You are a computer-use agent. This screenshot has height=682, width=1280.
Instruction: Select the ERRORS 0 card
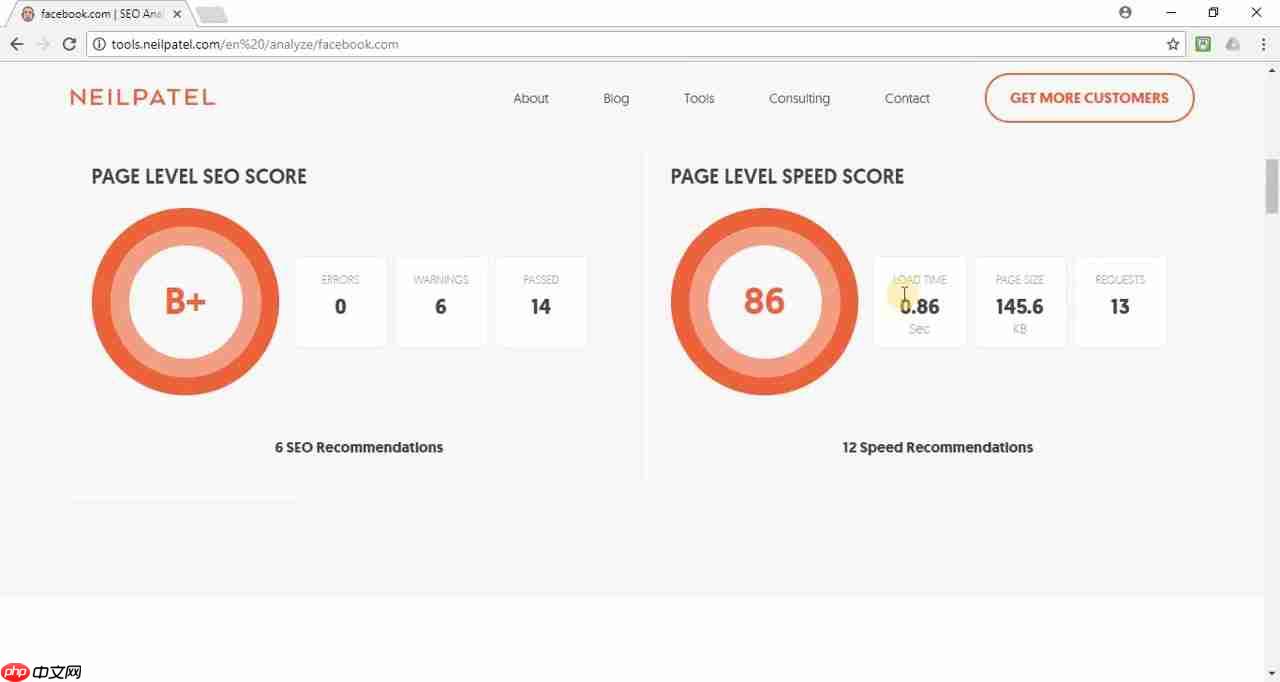tap(340, 301)
